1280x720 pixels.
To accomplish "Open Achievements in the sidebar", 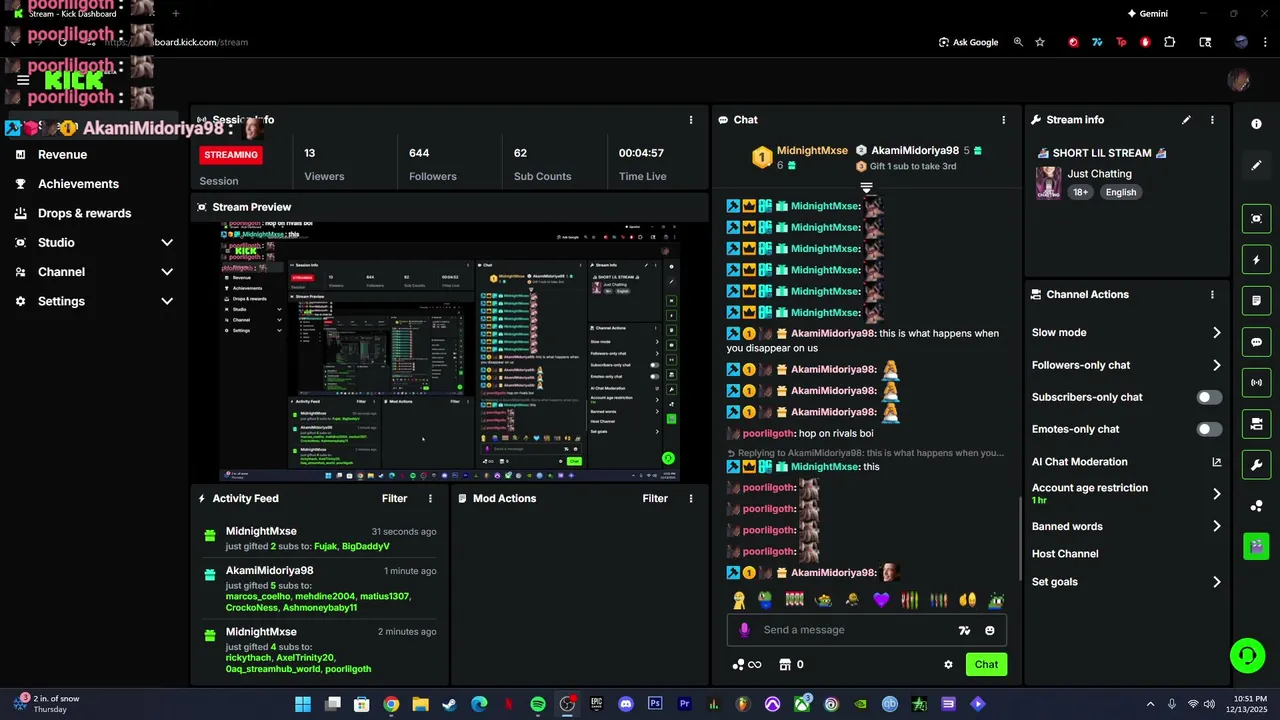I will tap(78, 184).
